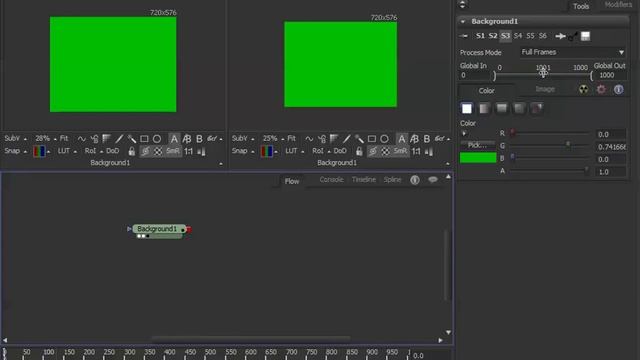Toggle SmR smooth resize in right viewer
Screen dimensions: 640x360
pos(400,151)
